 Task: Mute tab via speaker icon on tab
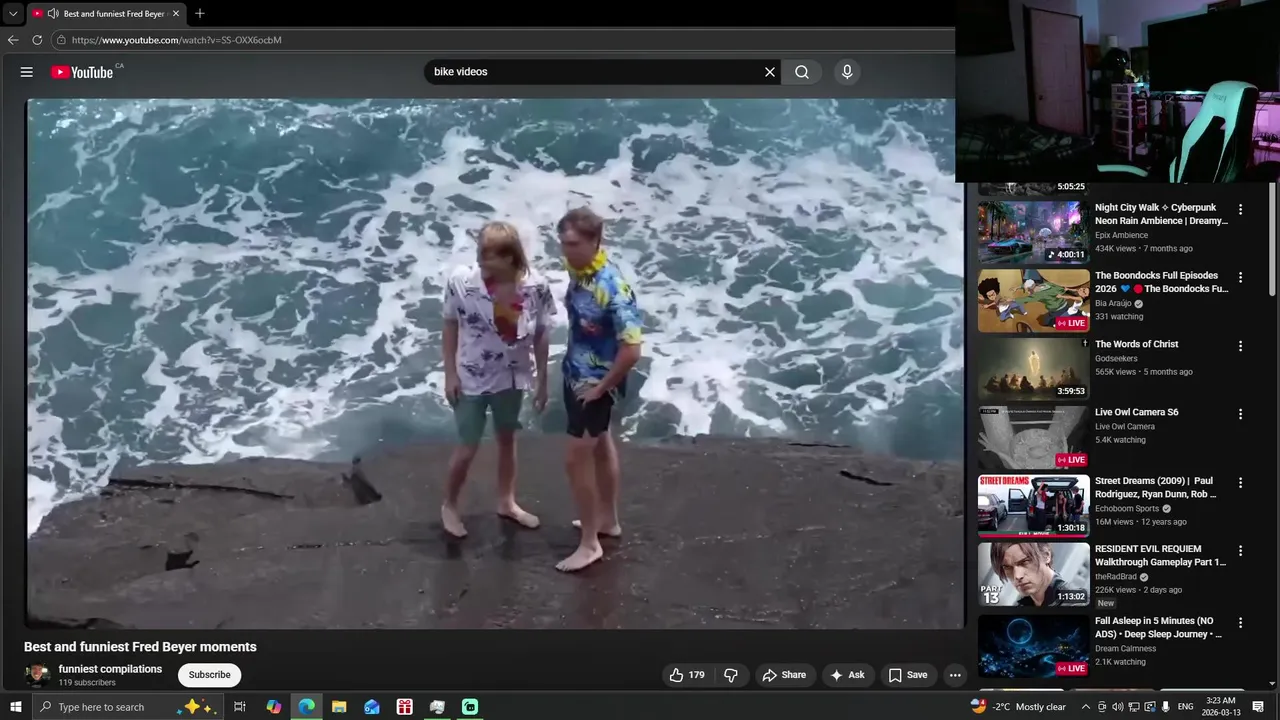[x=52, y=14]
